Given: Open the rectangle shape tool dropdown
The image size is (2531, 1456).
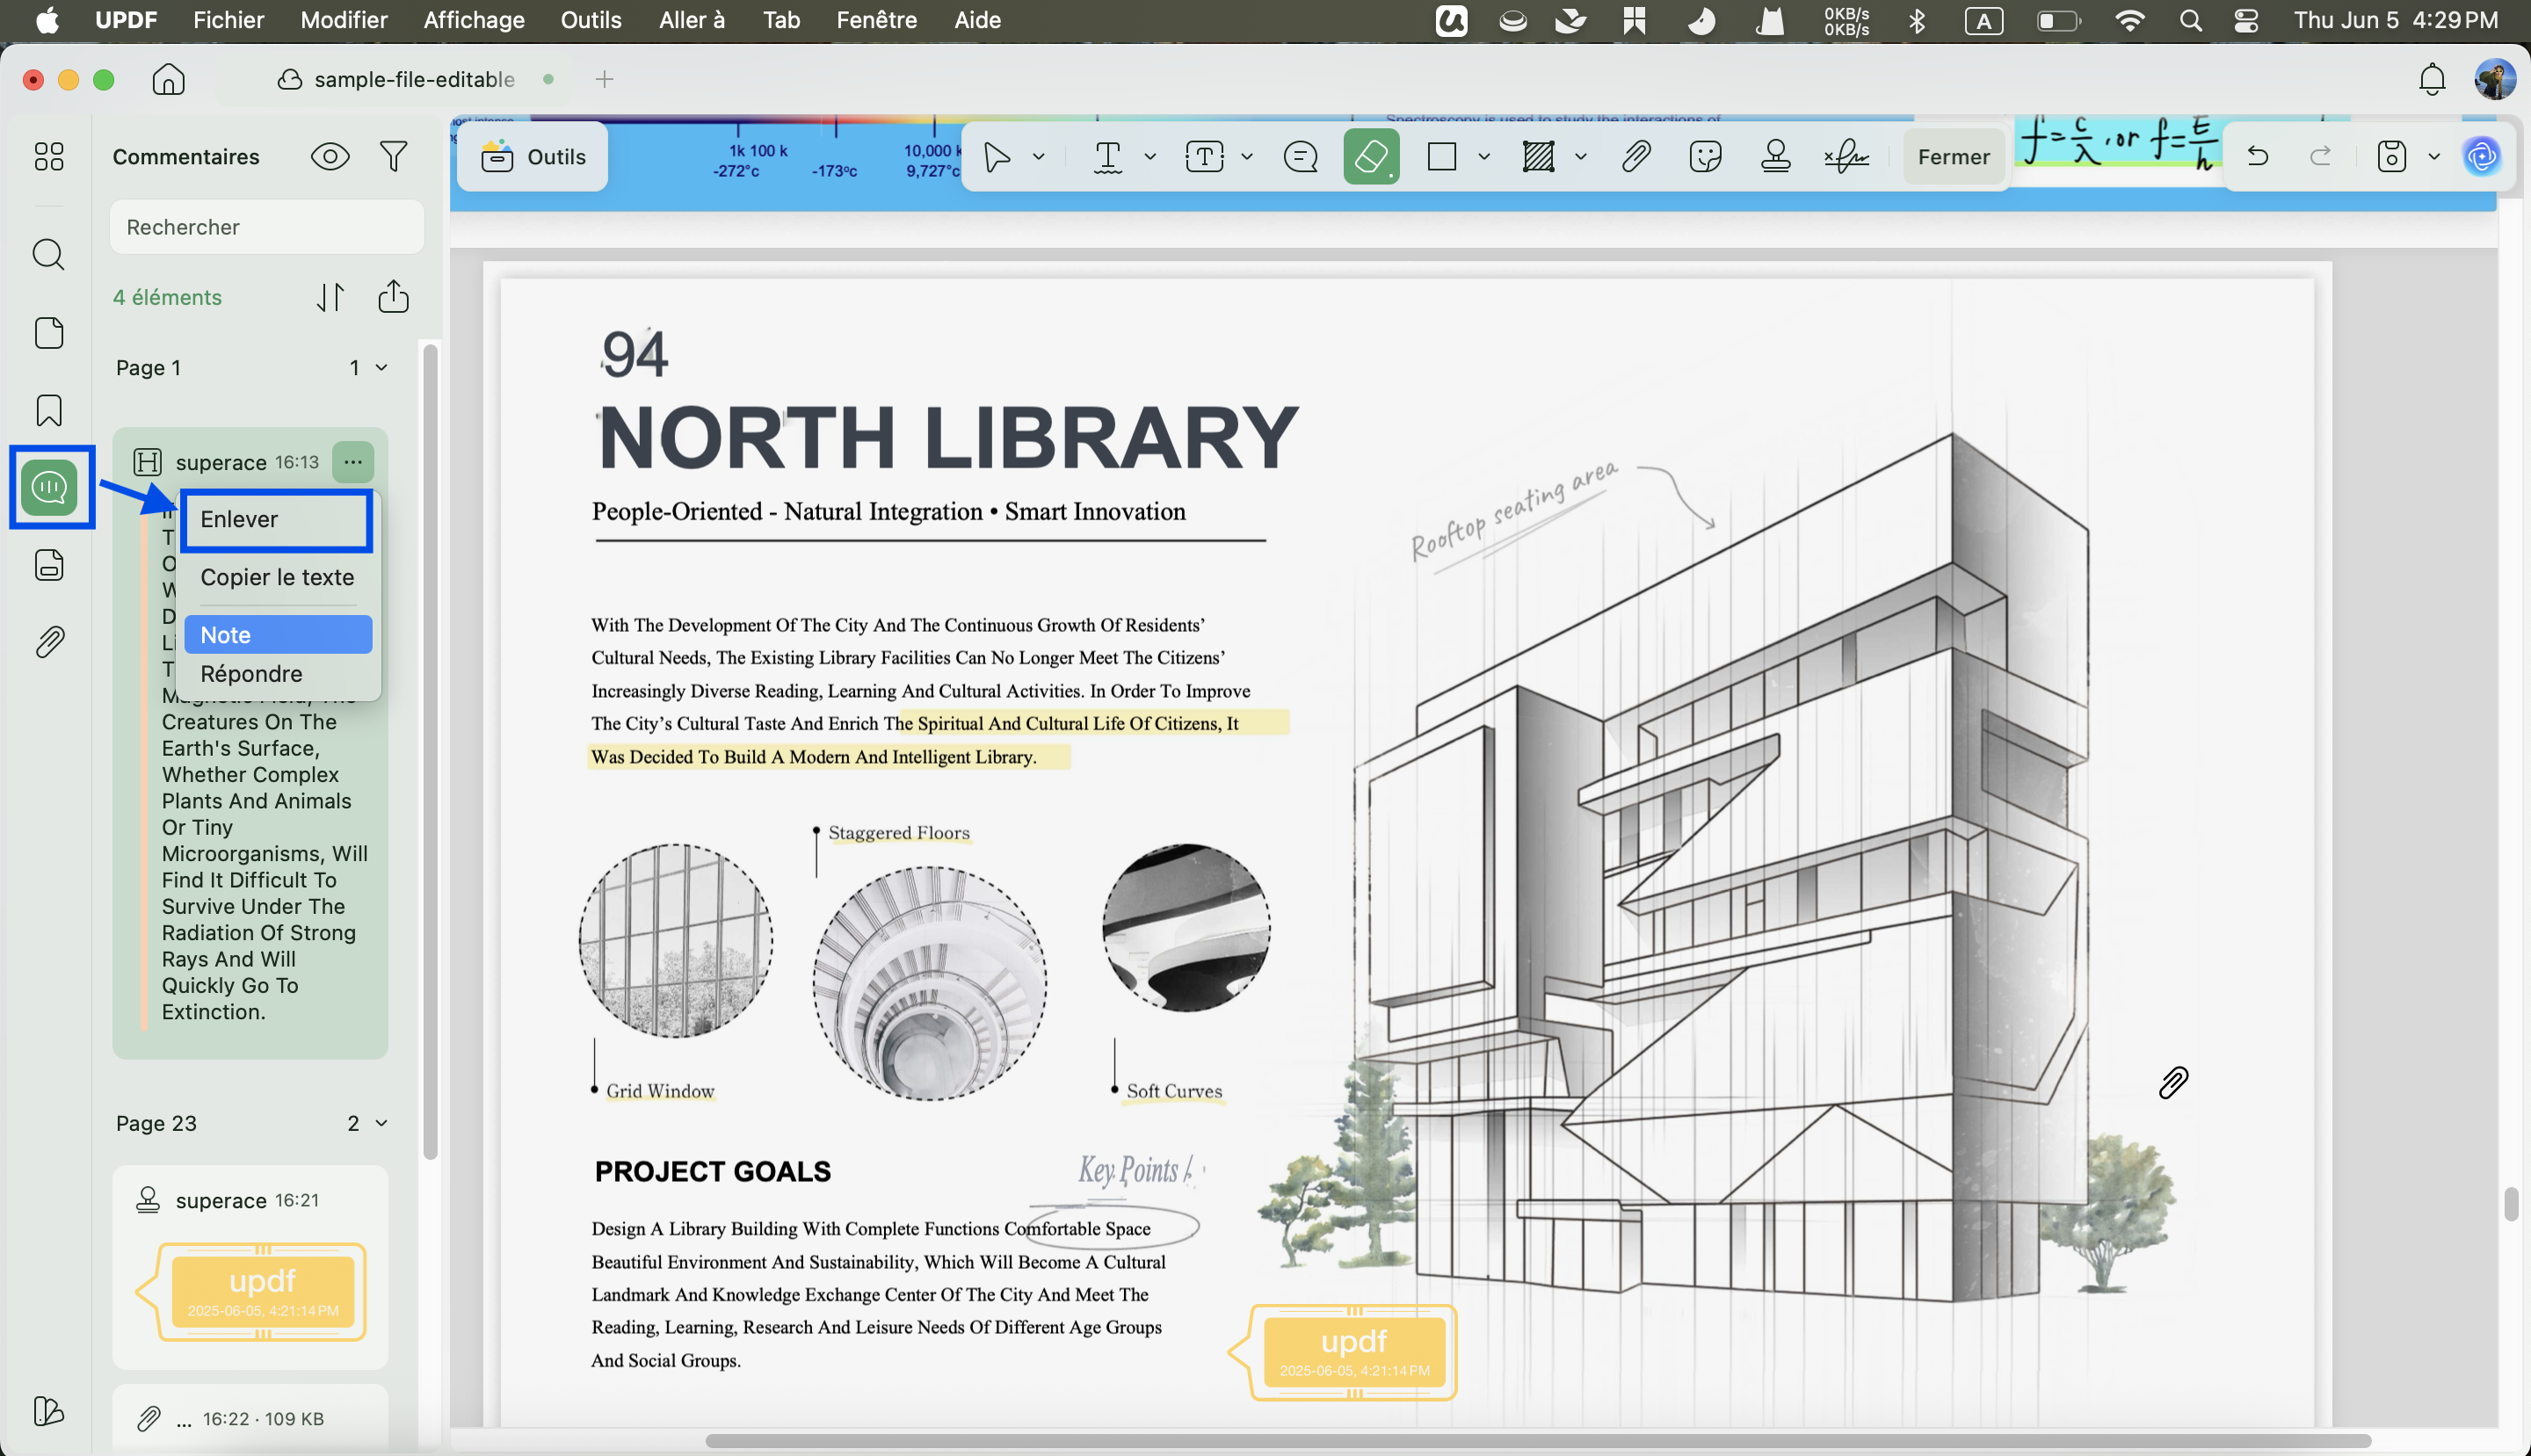Looking at the screenshot, I should (1484, 157).
